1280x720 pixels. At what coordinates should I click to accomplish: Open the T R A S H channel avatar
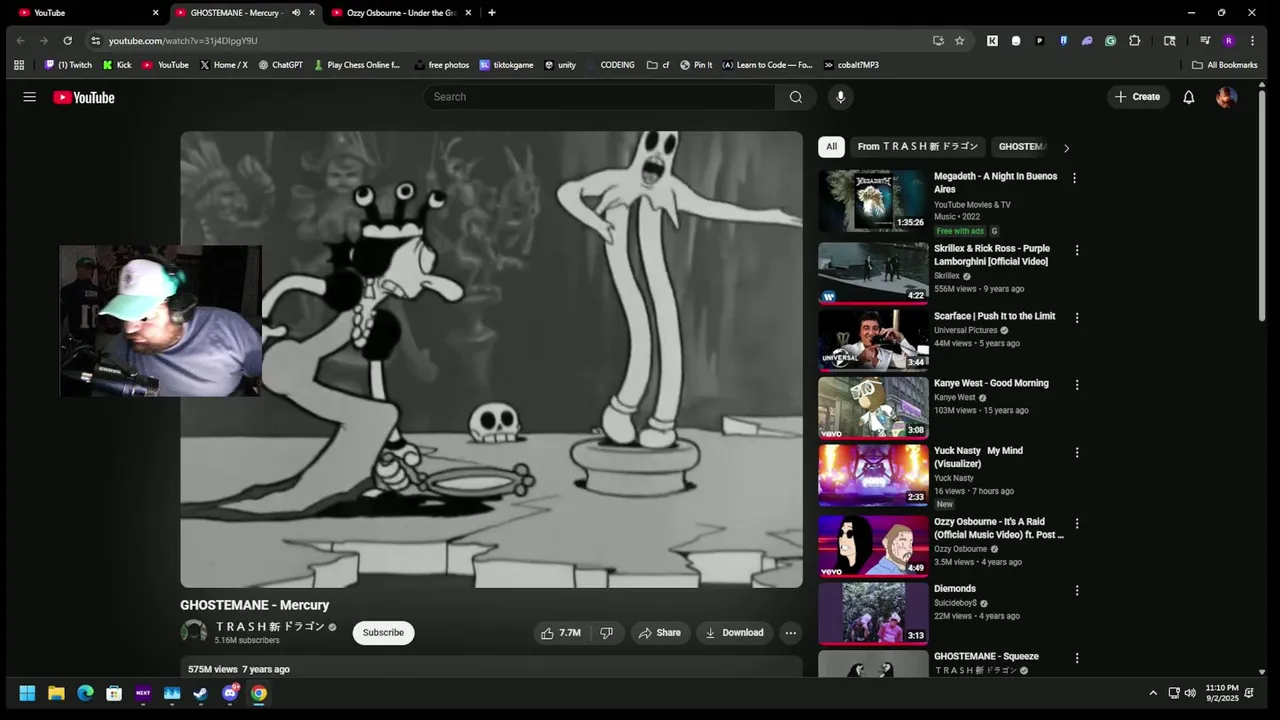193,632
